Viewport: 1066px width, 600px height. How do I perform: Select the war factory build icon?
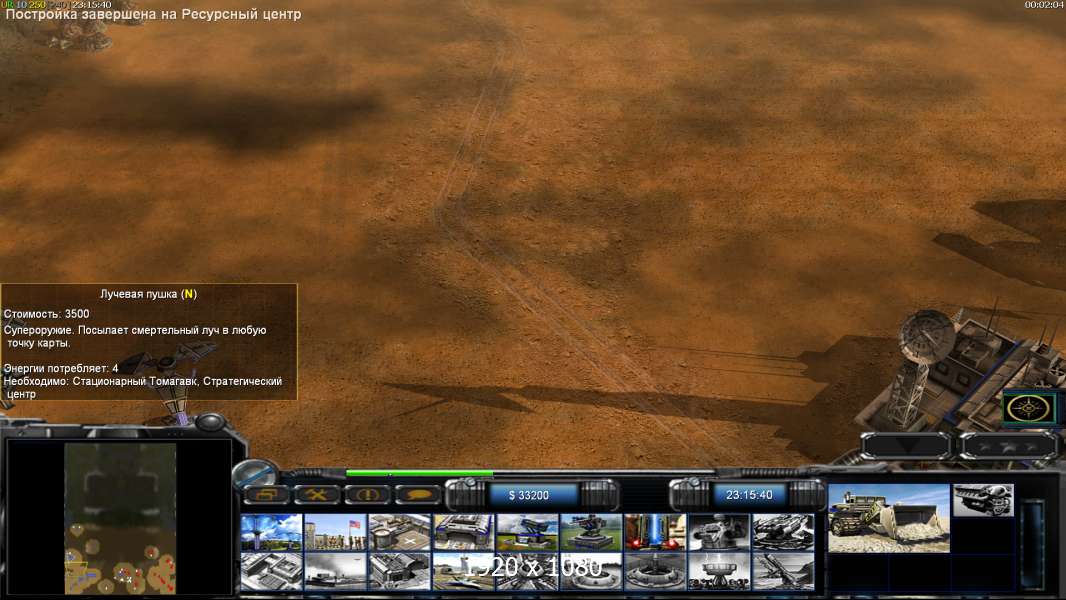pos(464,532)
